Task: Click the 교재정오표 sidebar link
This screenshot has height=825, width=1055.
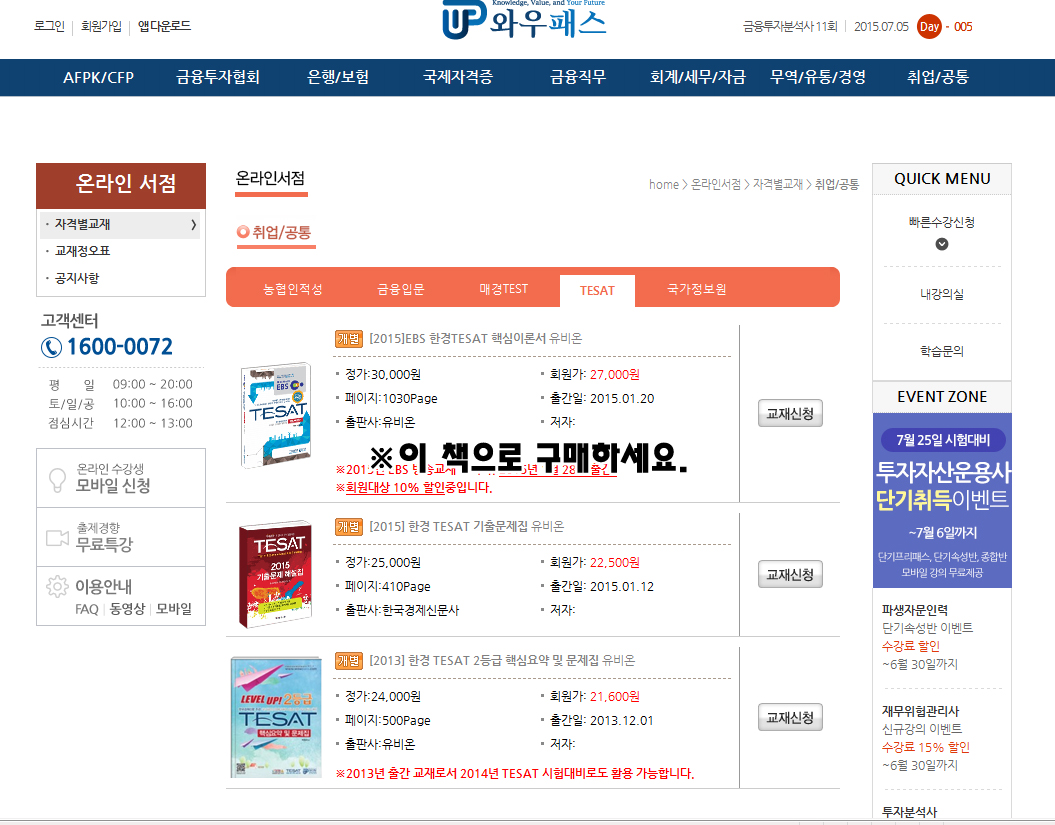Action: [82, 251]
